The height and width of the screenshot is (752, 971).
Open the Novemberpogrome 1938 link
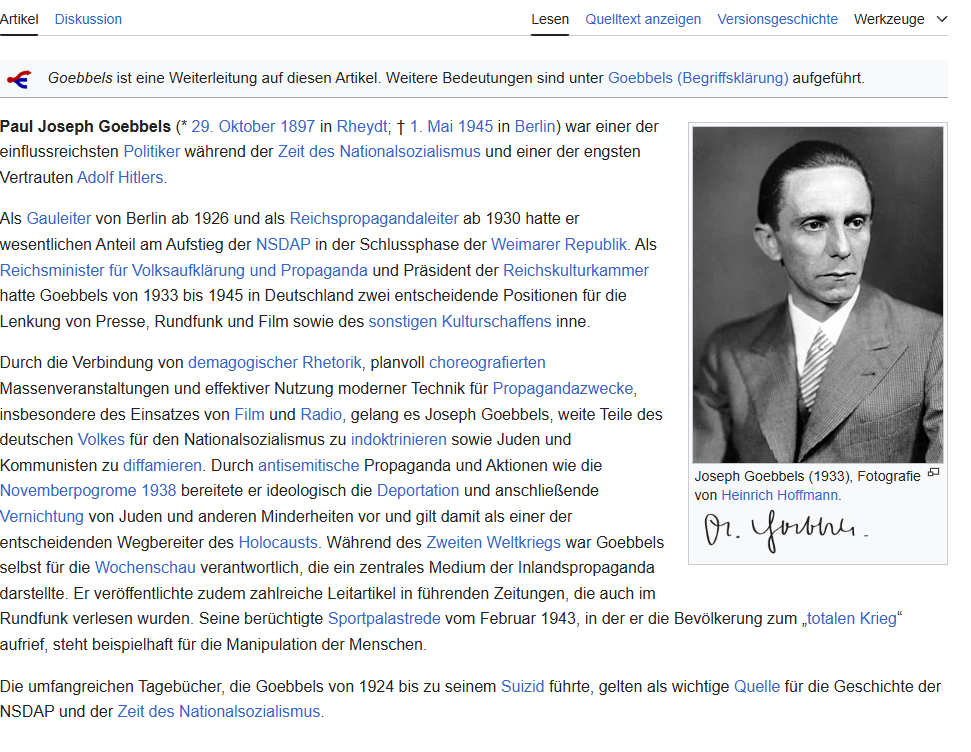tap(88, 490)
